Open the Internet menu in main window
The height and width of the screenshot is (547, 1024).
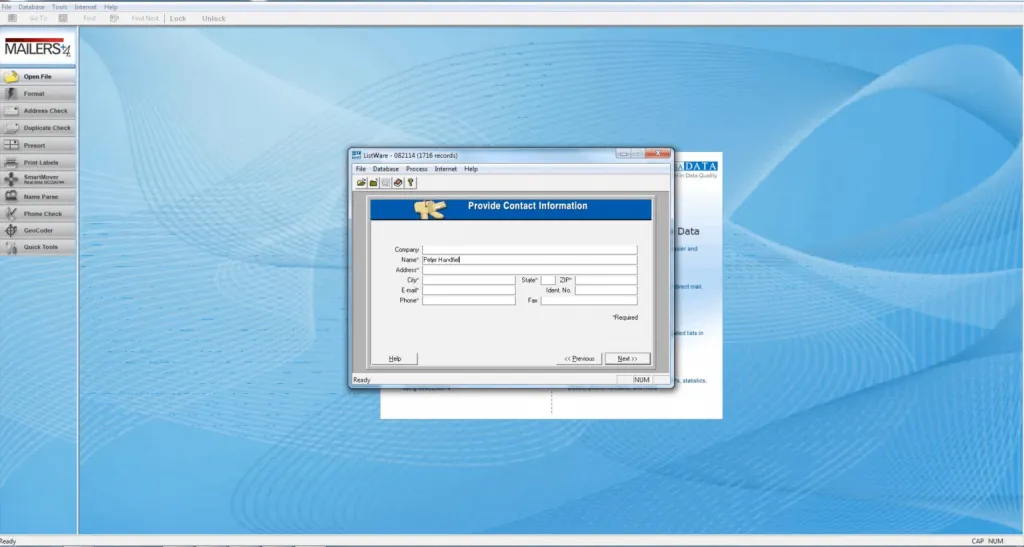click(86, 7)
